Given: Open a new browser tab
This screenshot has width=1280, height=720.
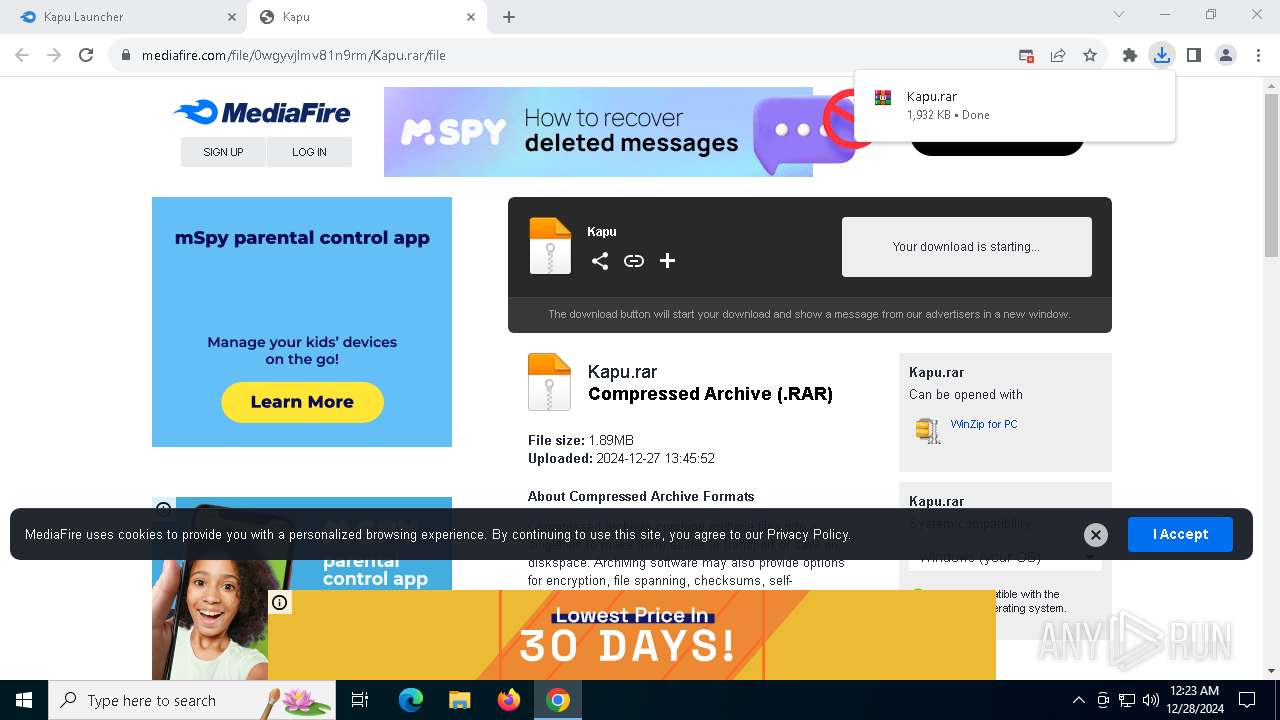Looking at the screenshot, I should pos(509,17).
